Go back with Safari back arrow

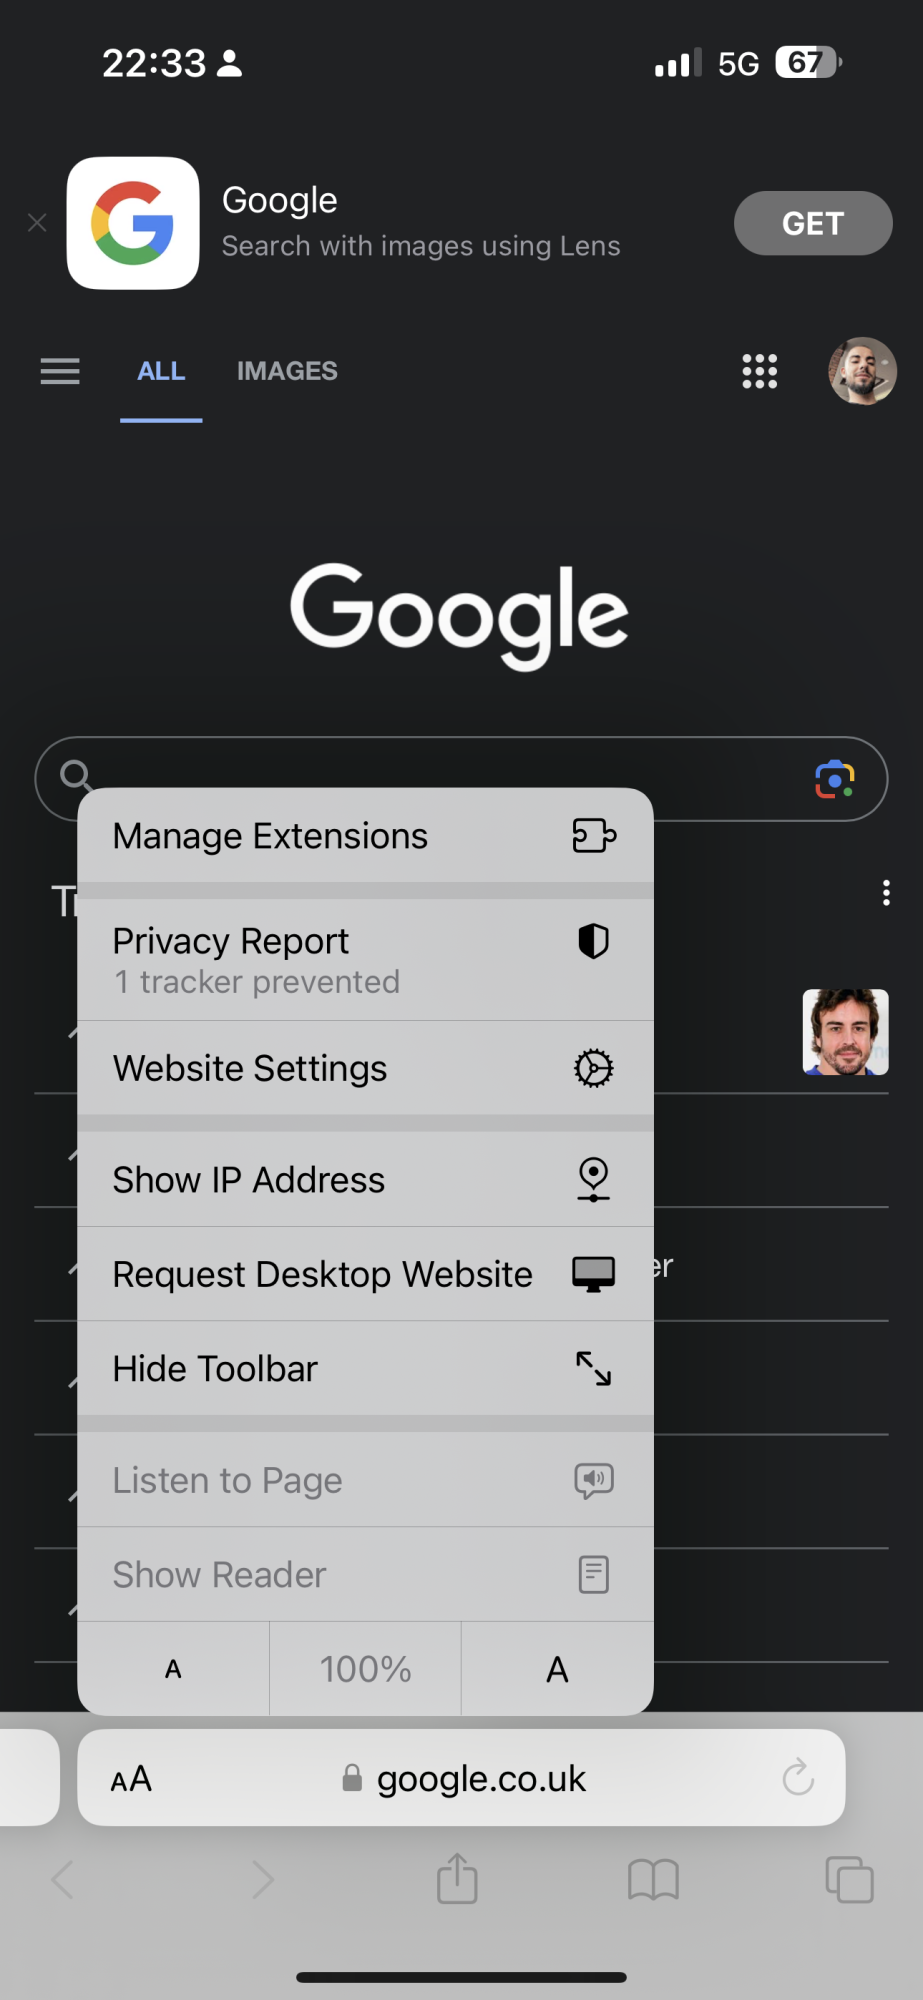(63, 1880)
